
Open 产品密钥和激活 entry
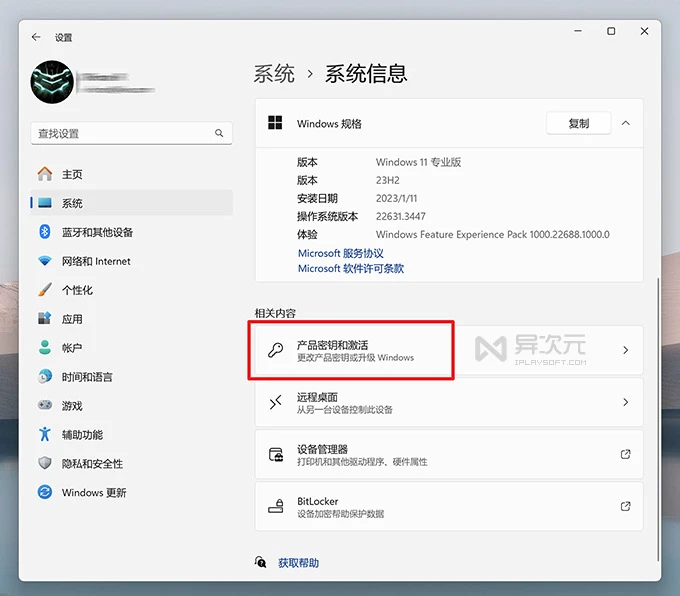pos(449,350)
